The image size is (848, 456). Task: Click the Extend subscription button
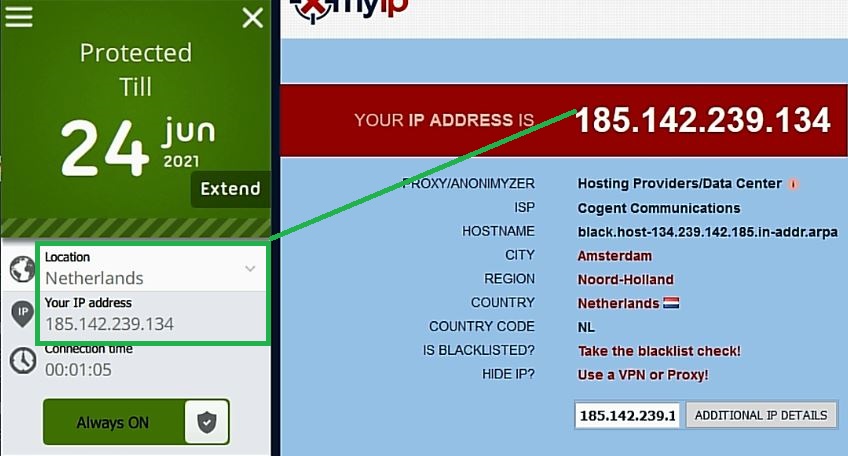[x=230, y=189]
